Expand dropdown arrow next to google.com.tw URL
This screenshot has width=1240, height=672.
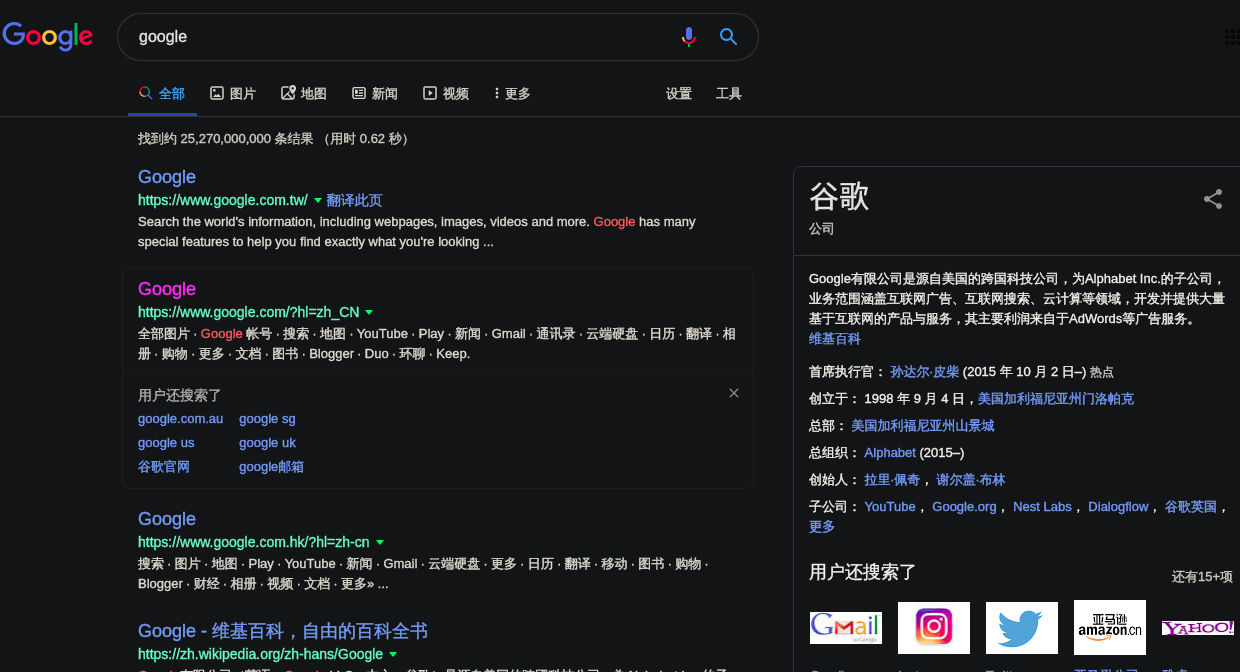[318, 200]
